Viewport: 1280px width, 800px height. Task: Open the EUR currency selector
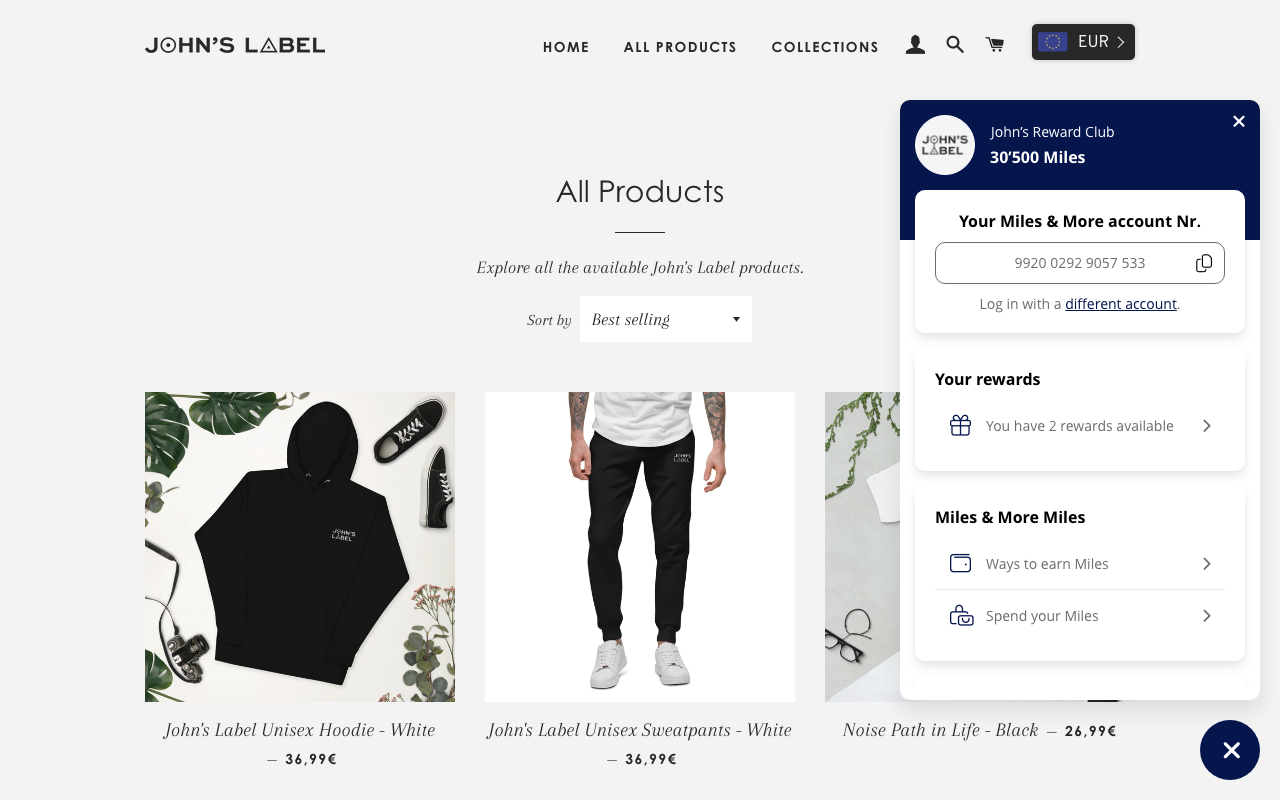pyautogui.click(x=1083, y=42)
